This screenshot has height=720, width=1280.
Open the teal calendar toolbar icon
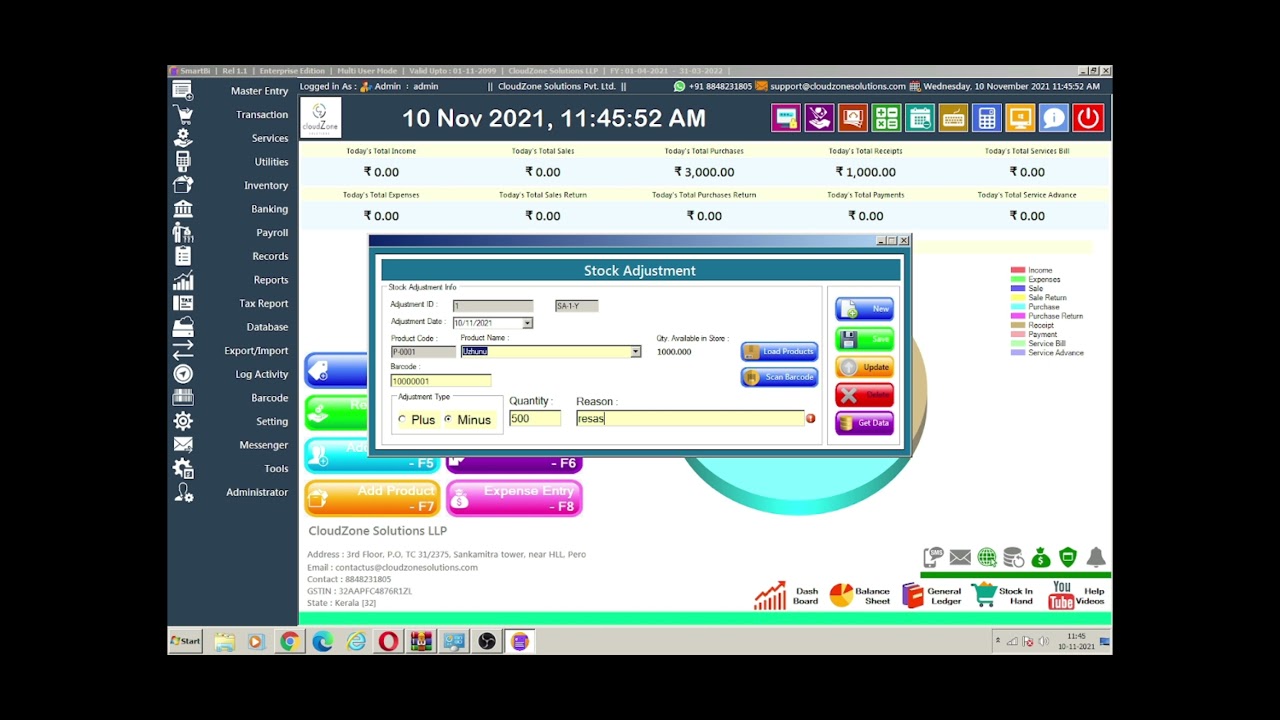(x=920, y=118)
